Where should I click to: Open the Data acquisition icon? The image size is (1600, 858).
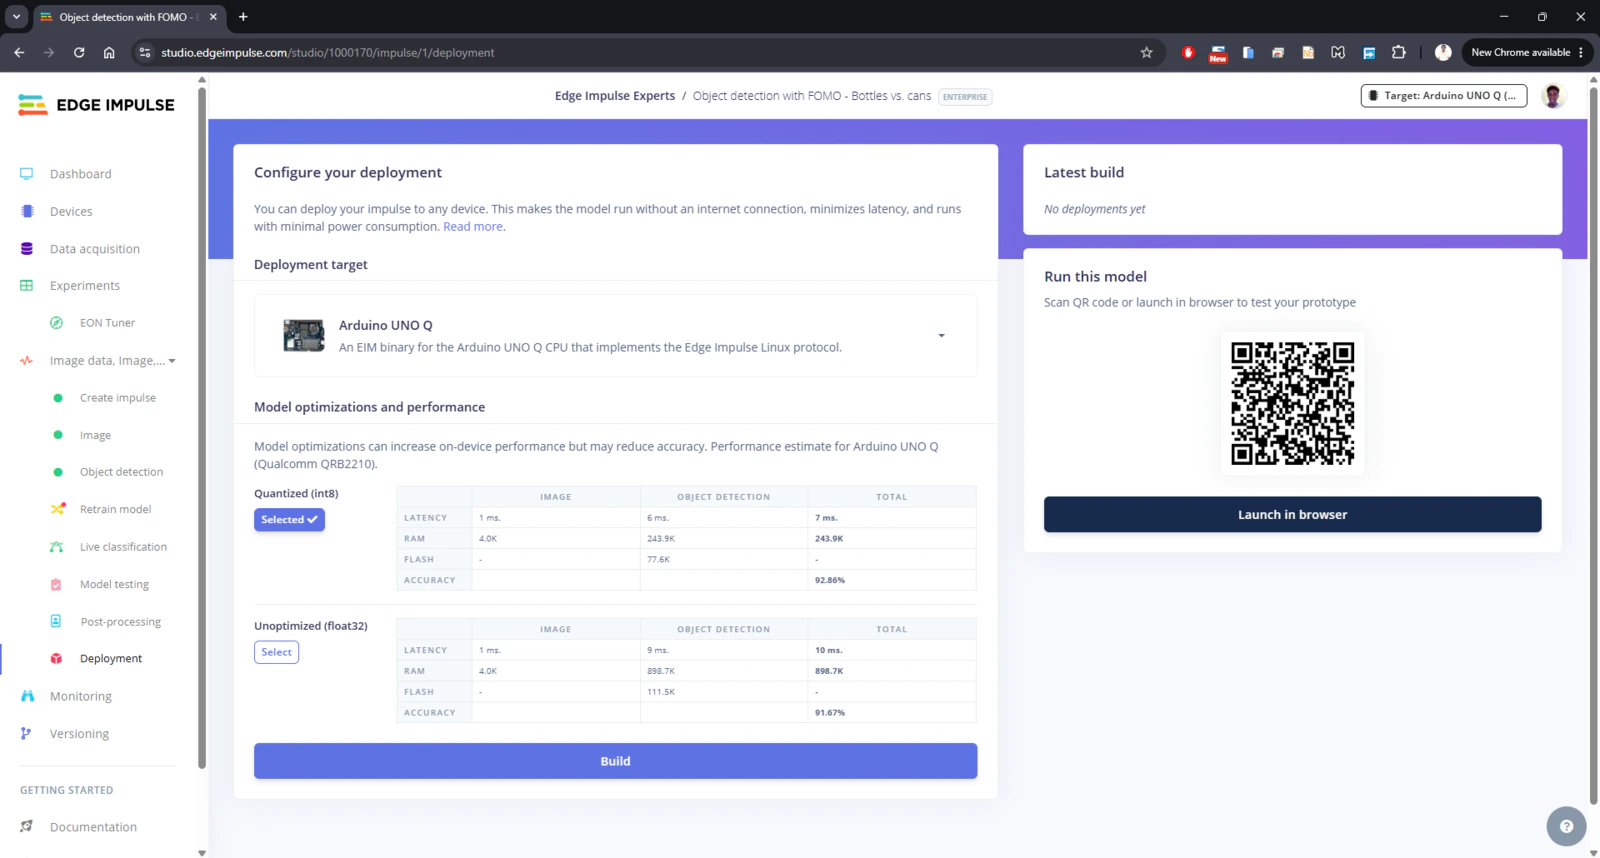[27, 249]
